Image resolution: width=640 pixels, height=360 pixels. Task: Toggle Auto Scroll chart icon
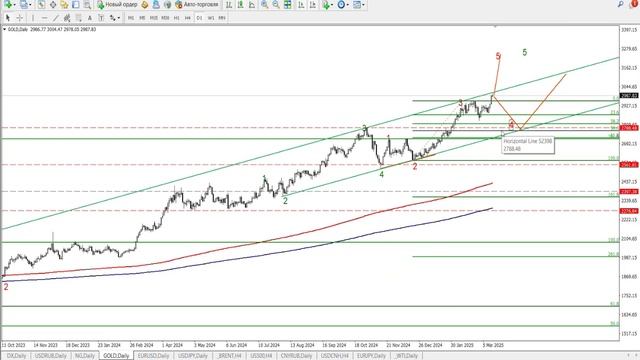[301, 4]
